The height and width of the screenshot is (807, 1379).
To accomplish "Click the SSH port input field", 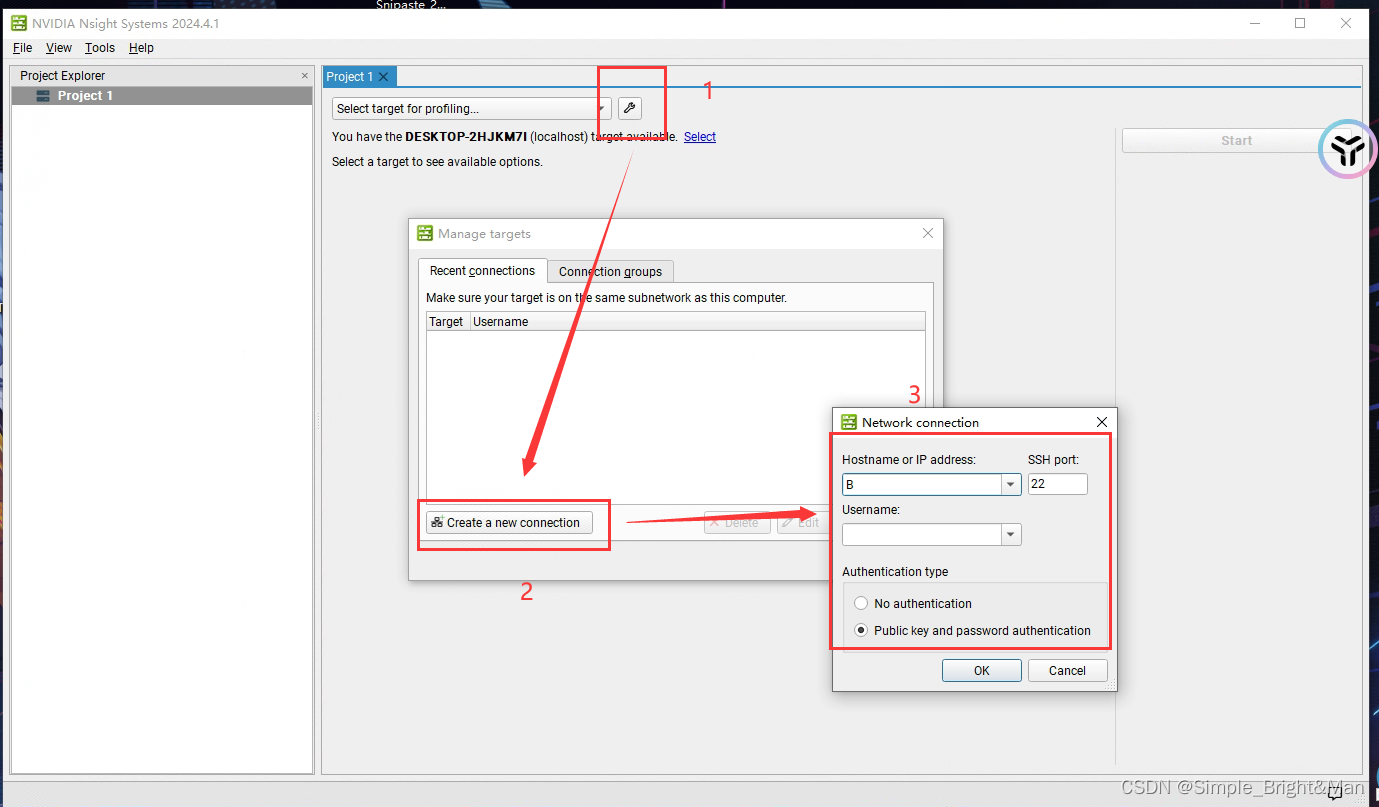I will point(1057,485).
